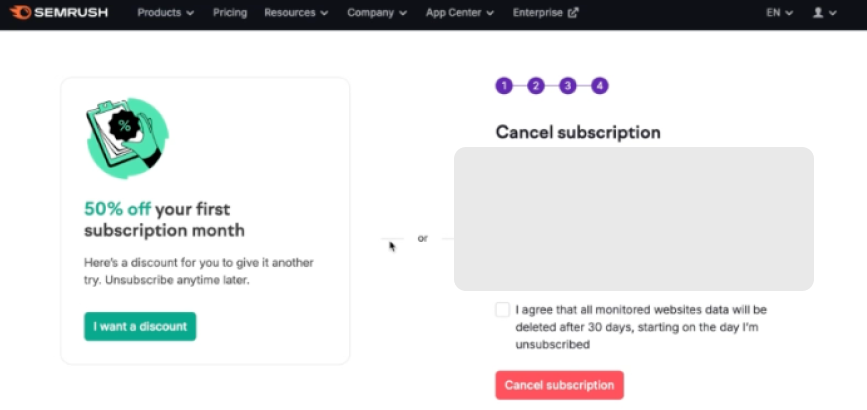Click the agreement text about monitored websites

coord(640,327)
